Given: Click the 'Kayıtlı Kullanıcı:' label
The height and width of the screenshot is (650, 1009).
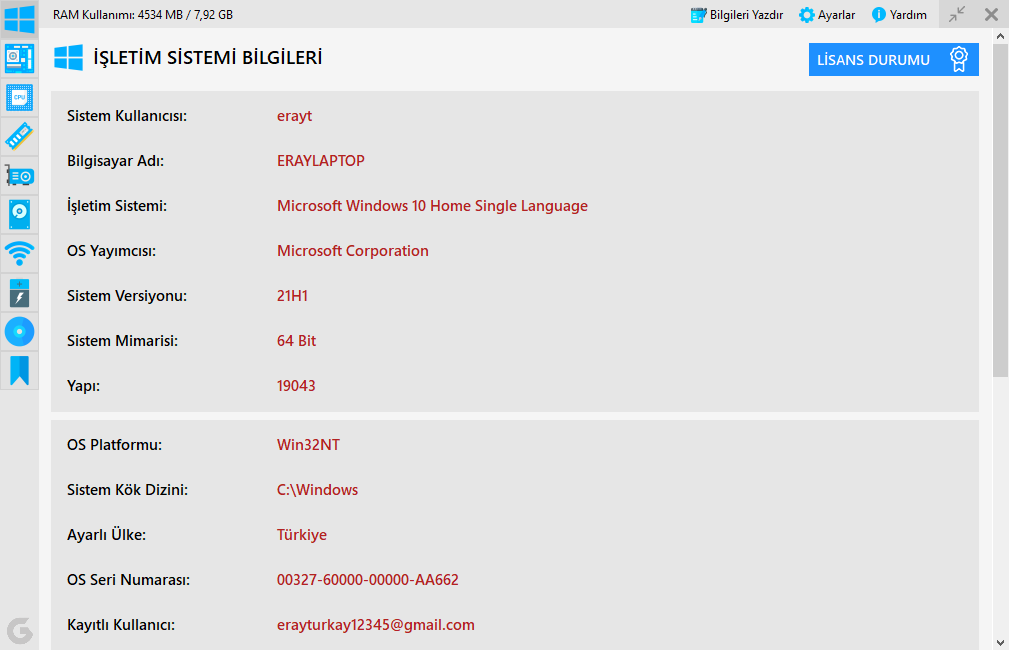Looking at the screenshot, I should [121, 625].
